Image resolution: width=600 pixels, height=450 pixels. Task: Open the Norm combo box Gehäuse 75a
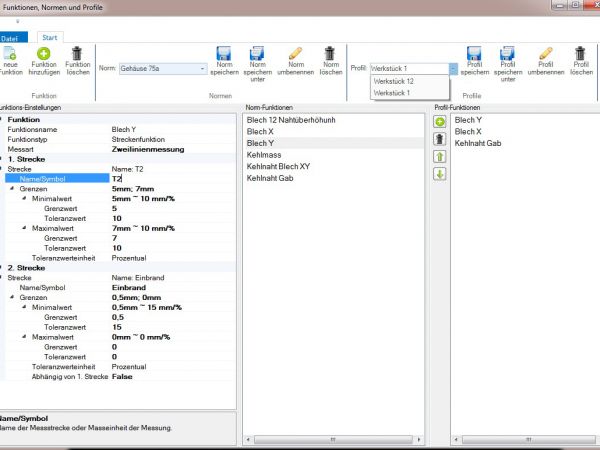163,69
